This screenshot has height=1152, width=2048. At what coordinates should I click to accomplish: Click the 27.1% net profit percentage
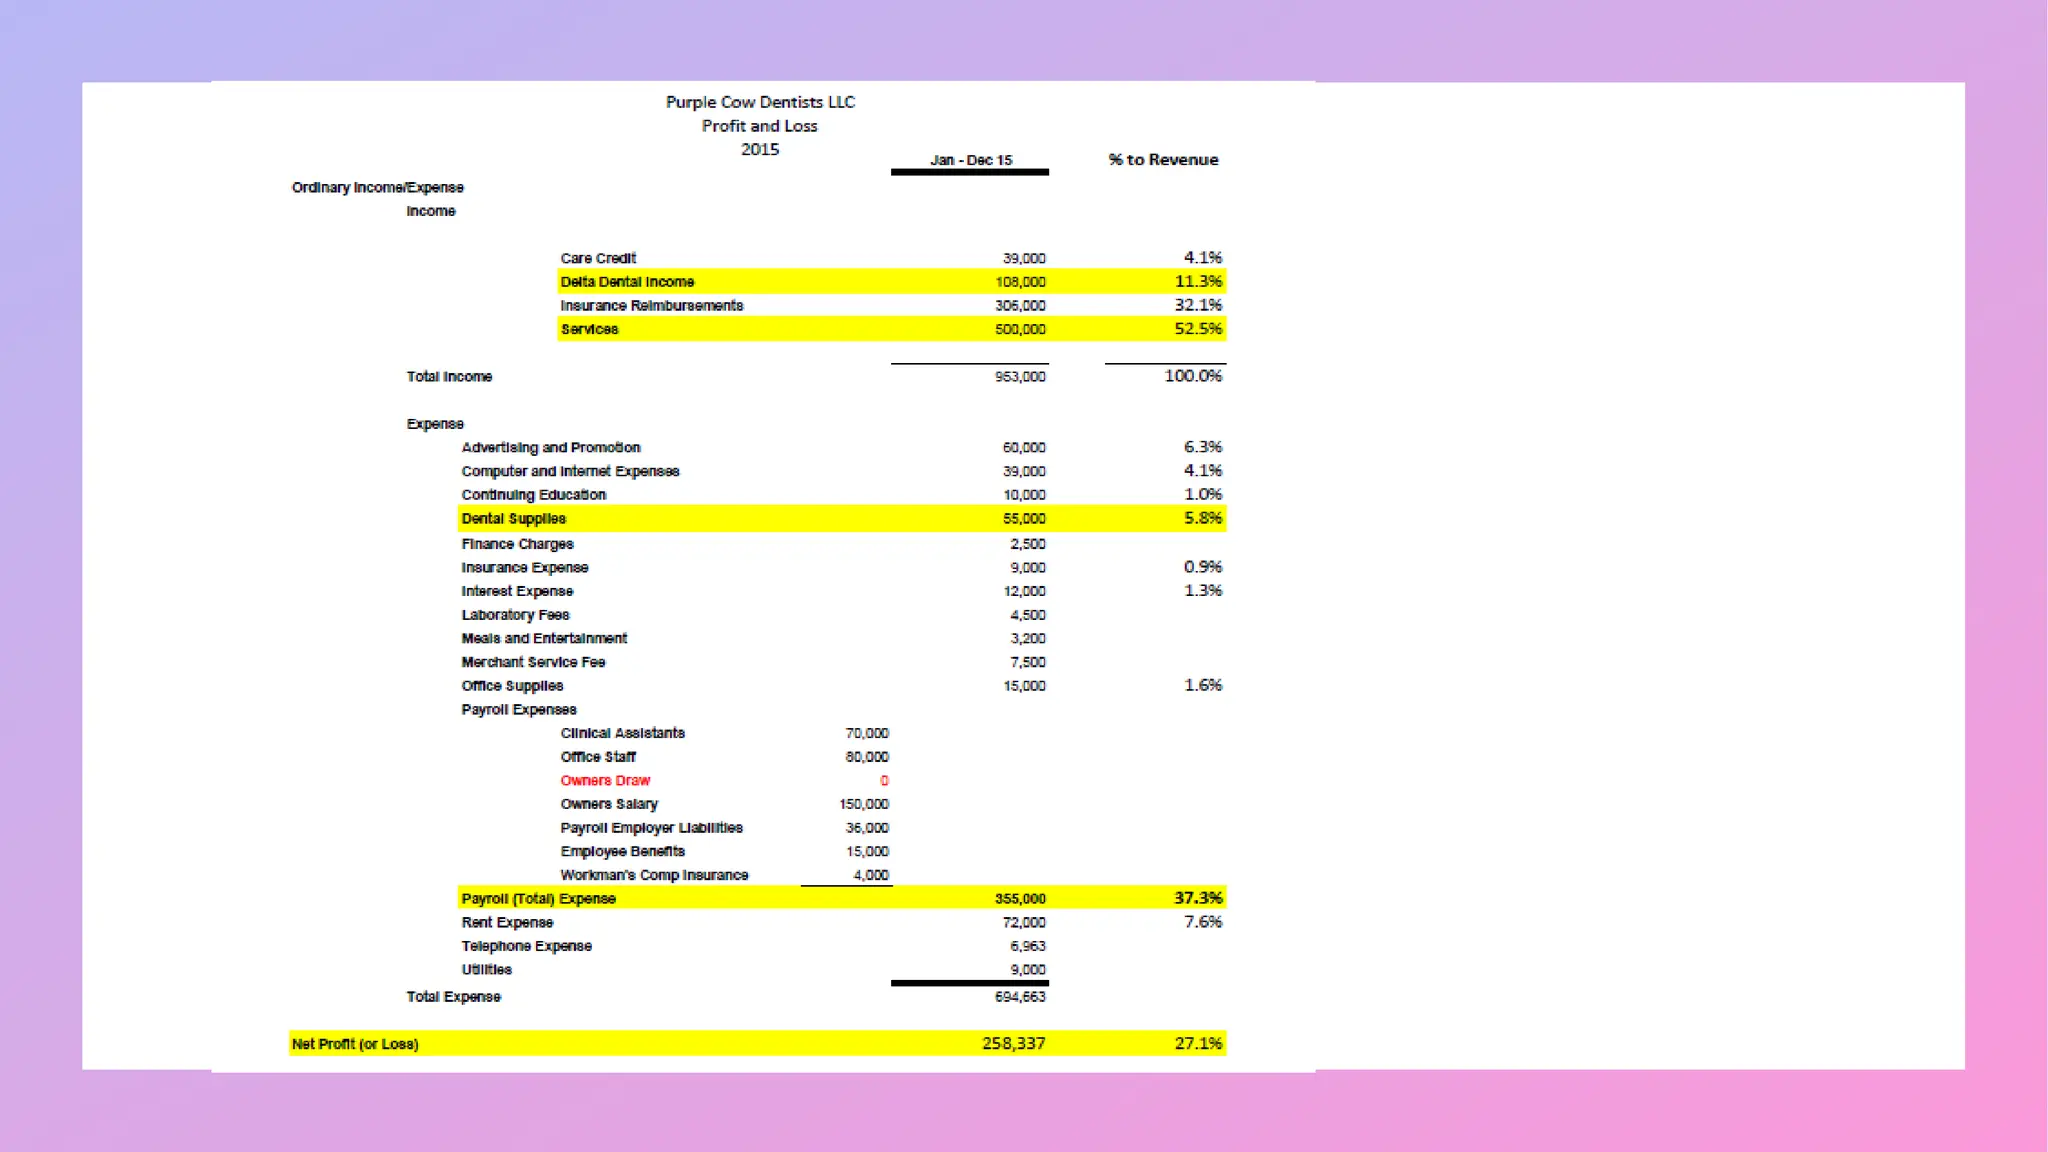pyautogui.click(x=1198, y=1044)
